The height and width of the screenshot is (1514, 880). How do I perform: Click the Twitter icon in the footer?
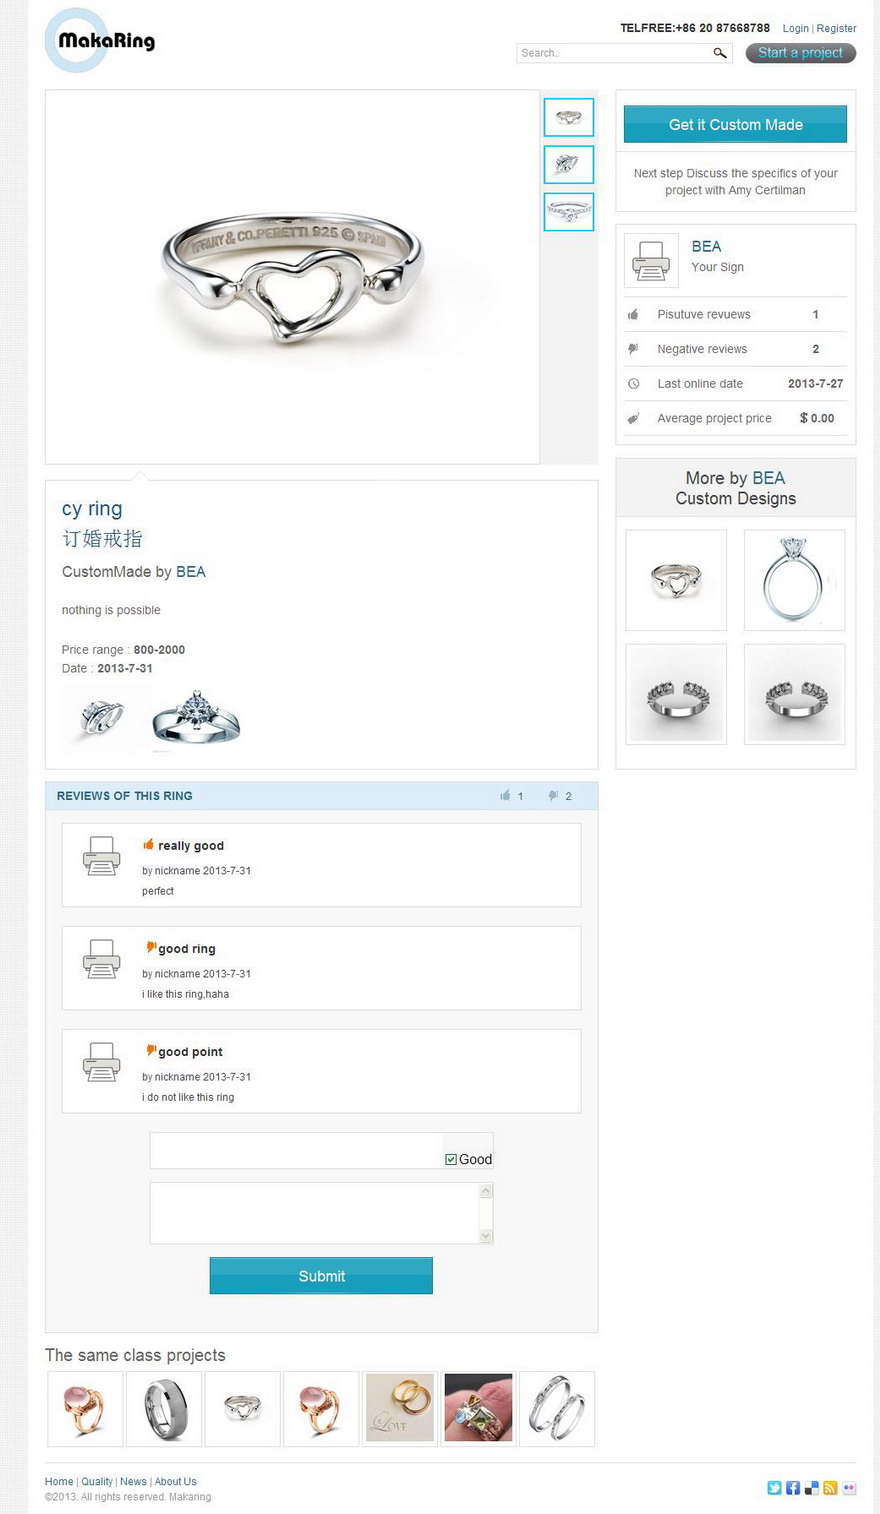(774, 1488)
